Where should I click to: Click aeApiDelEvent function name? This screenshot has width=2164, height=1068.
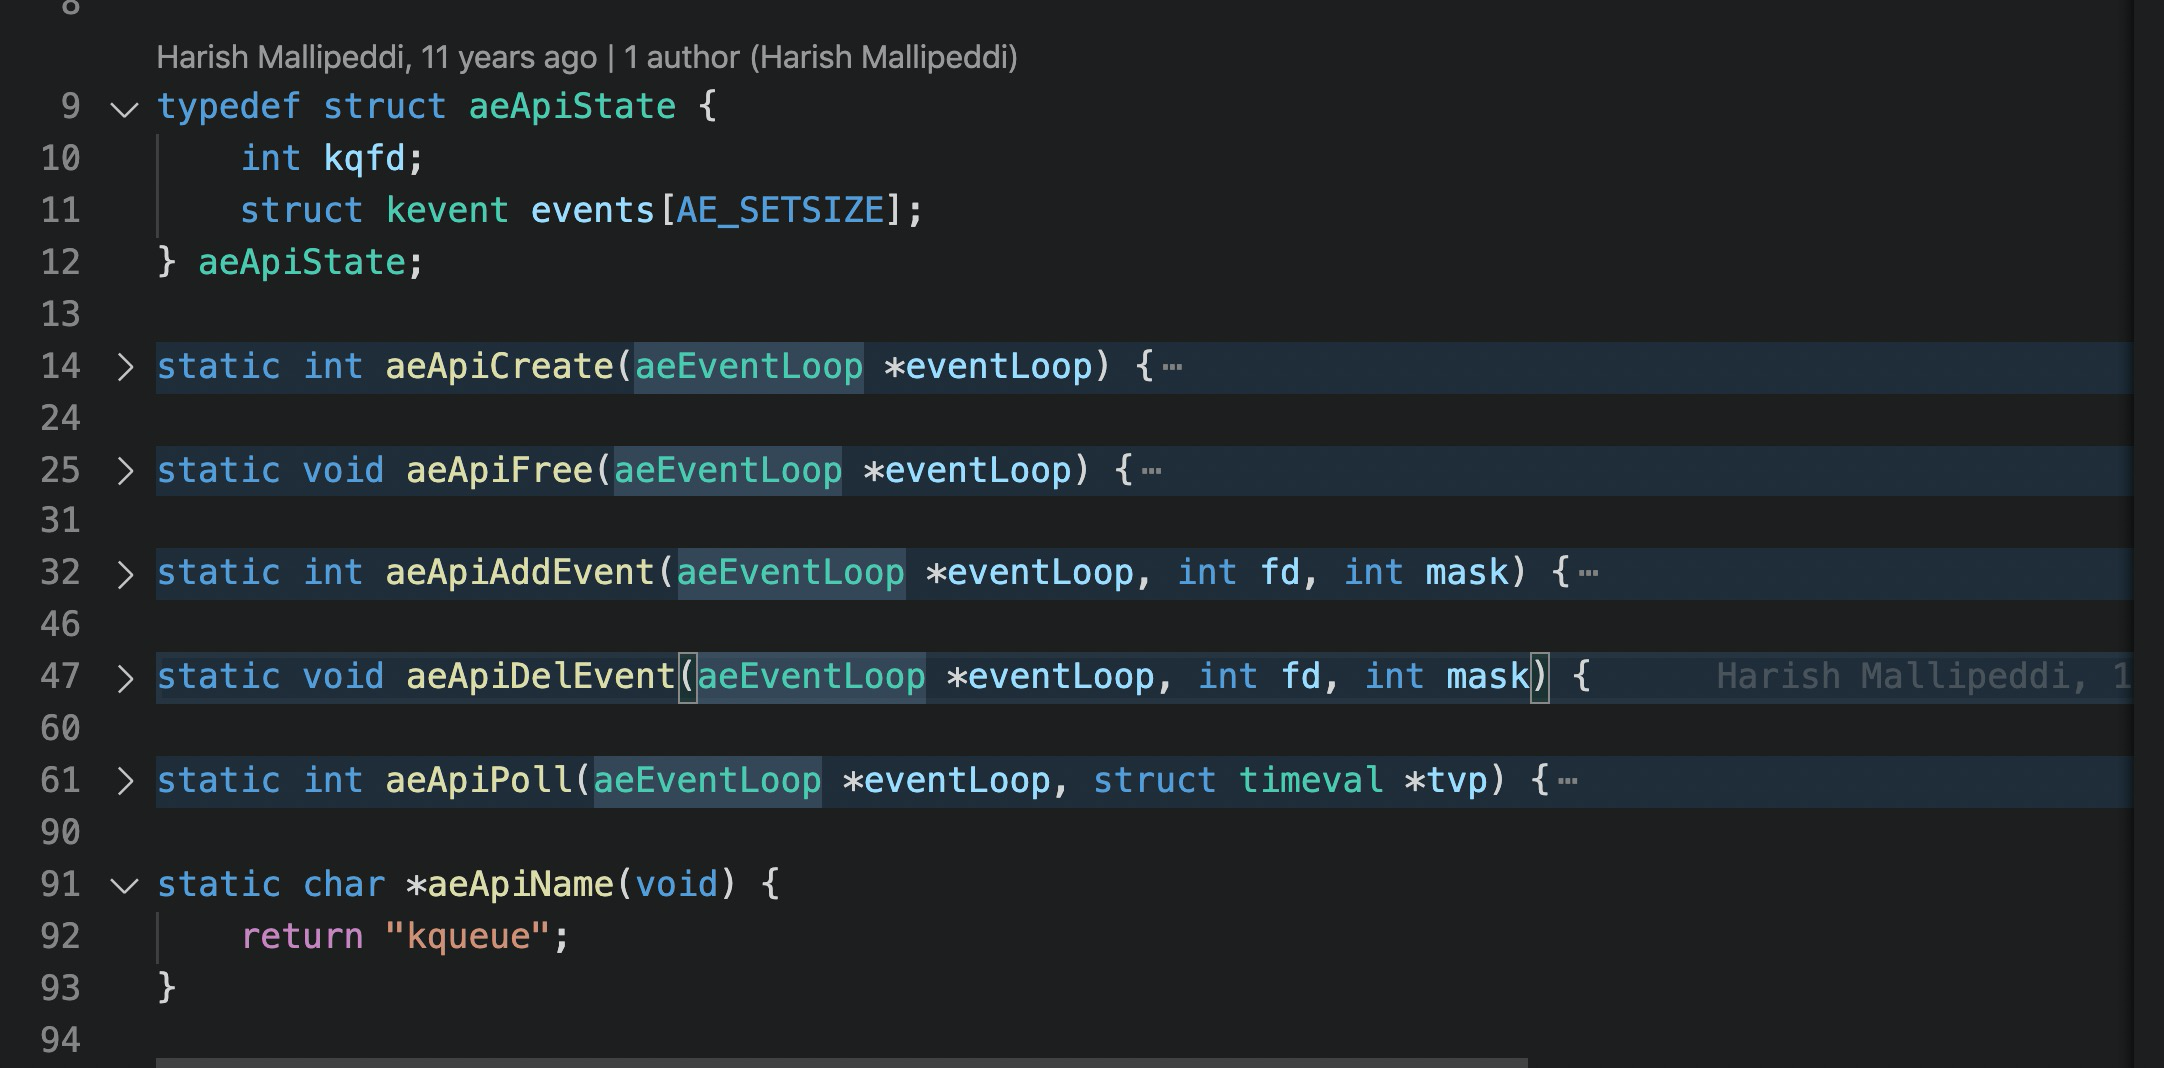(x=541, y=677)
